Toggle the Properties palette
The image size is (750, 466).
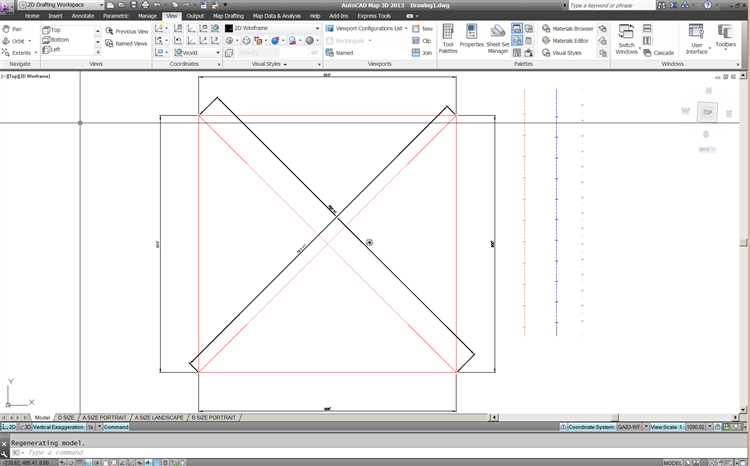472,36
